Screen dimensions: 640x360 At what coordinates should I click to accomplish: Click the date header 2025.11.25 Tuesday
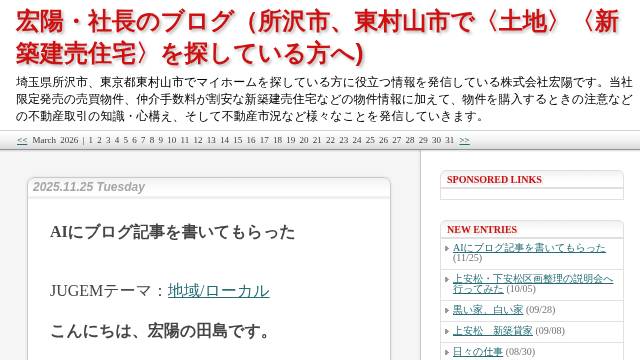pos(89,187)
